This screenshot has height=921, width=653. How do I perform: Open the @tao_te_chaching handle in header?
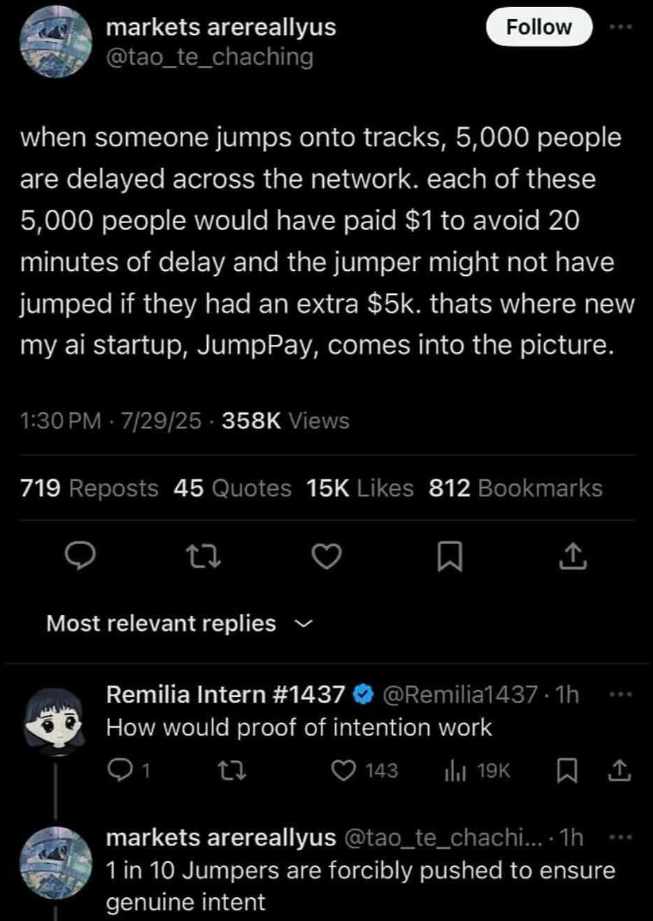click(x=209, y=57)
